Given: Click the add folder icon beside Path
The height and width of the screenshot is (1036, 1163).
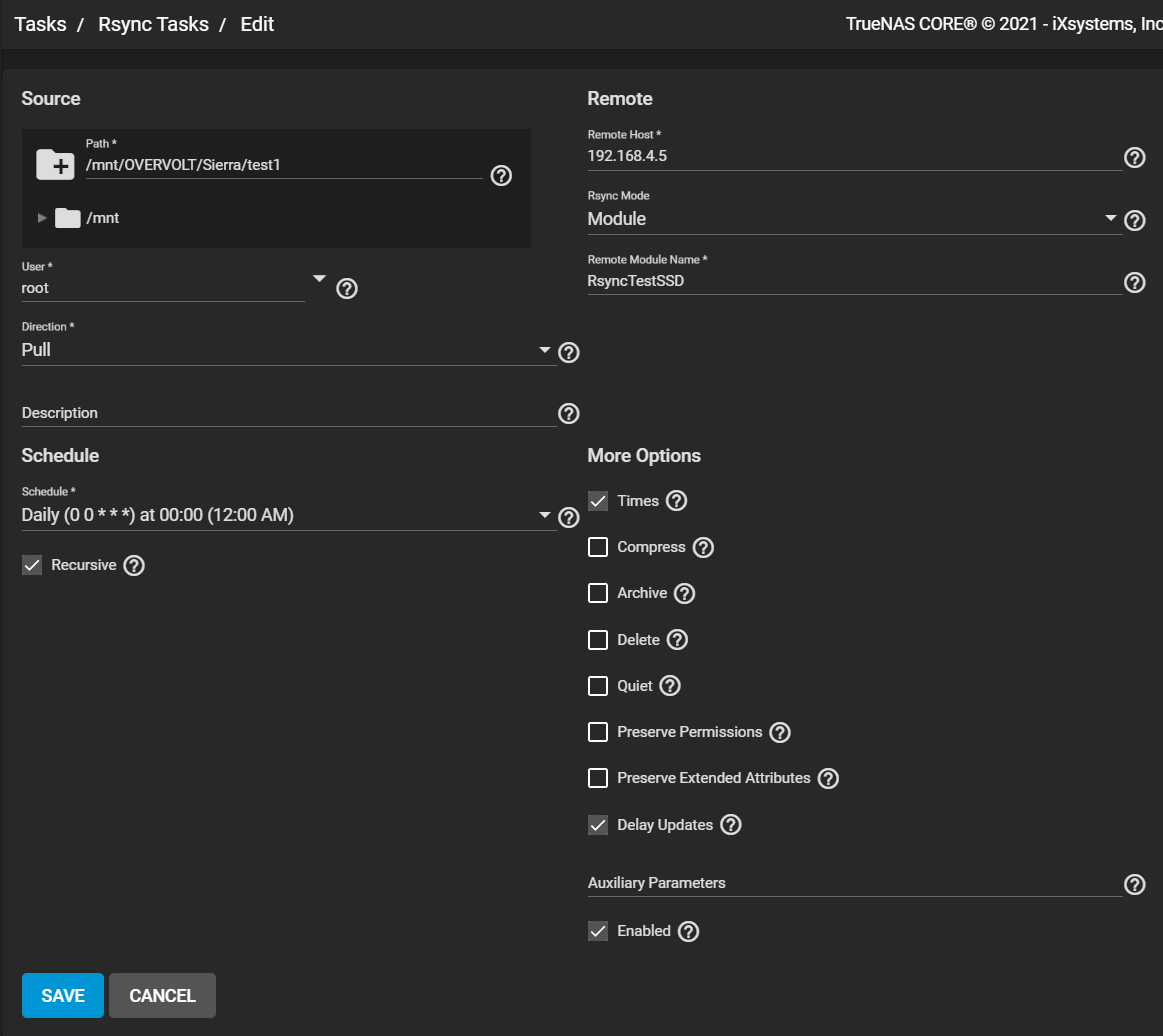Looking at the screenshot, I should (55, 165).
